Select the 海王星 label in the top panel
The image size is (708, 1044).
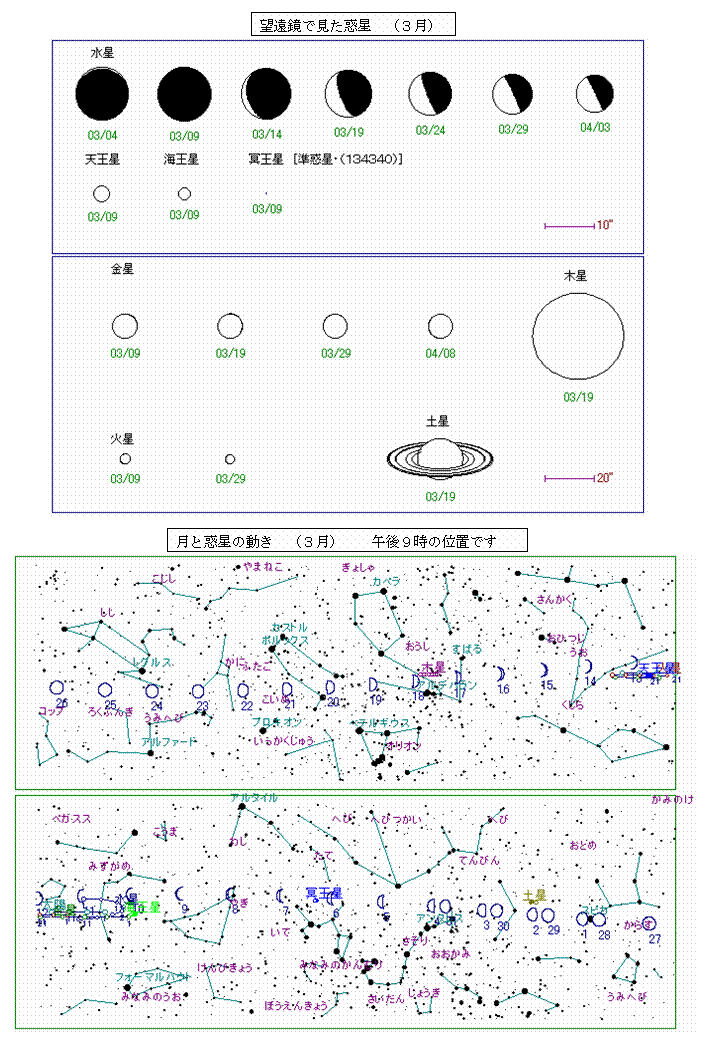[x=181, y=159]
